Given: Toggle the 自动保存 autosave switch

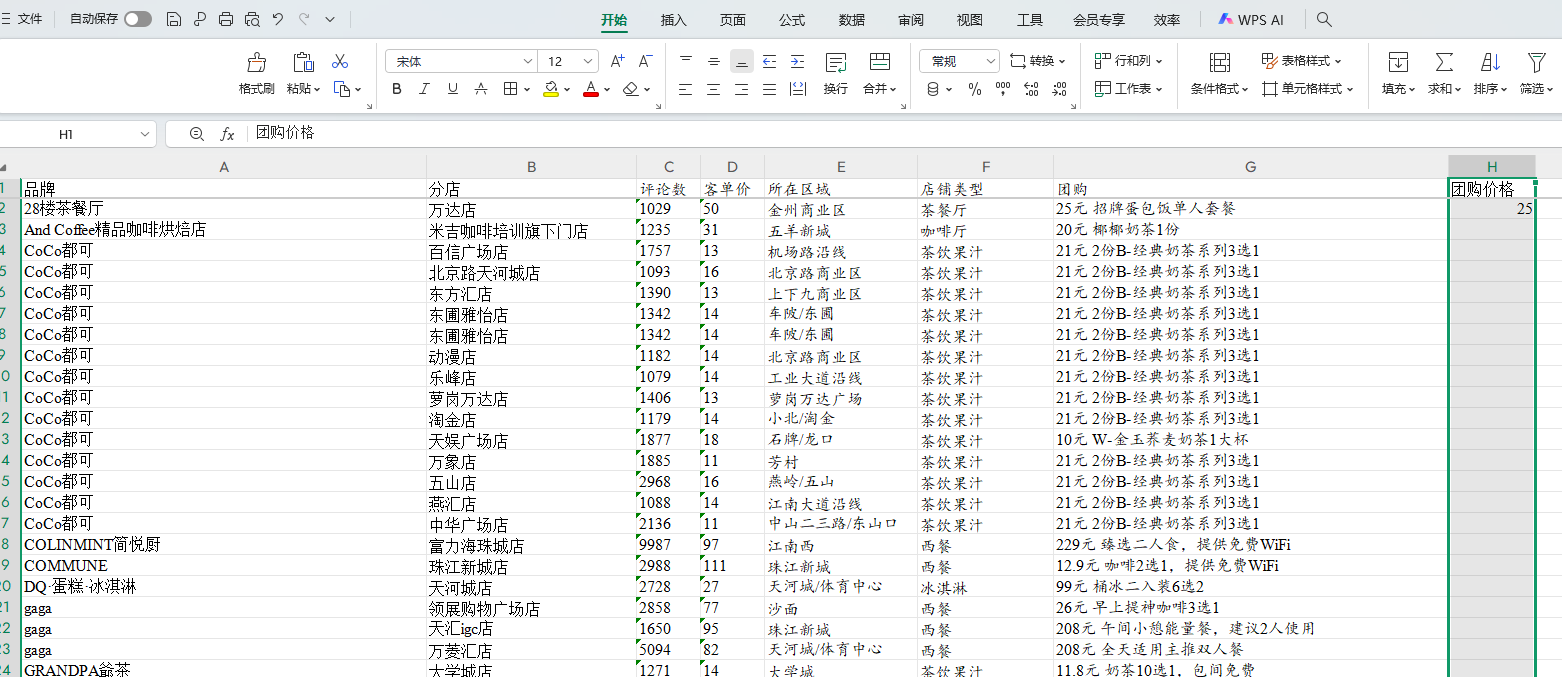Looking at the screenshot, I should coord(138,19).
